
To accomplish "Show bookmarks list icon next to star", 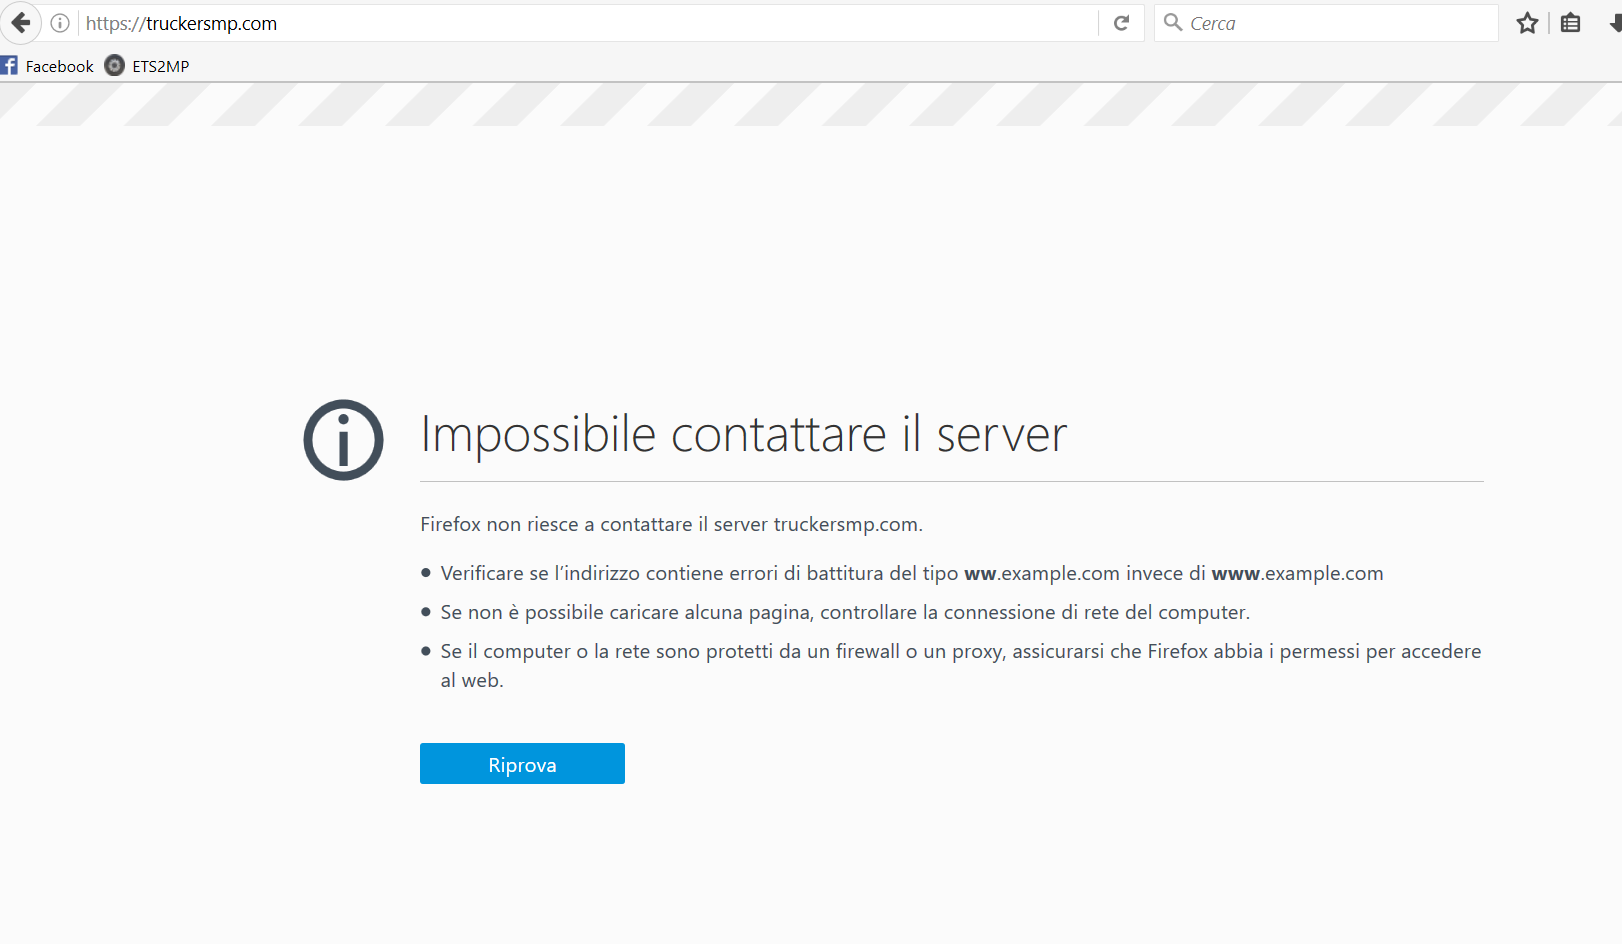I will coord(1570,23).
